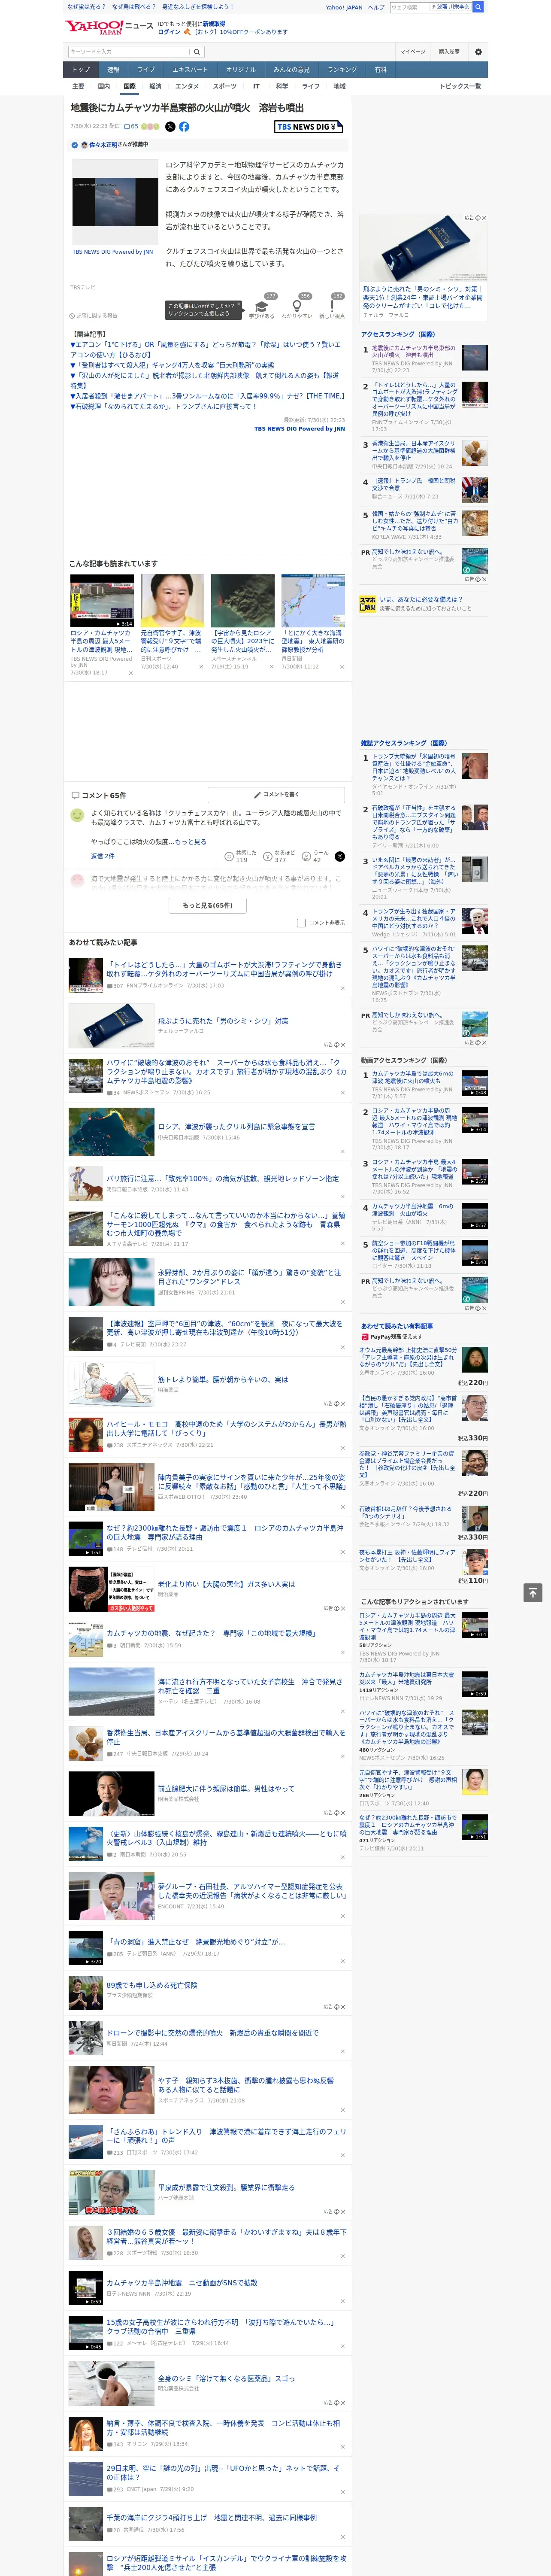Screen dimensions: 551x2576
Task: Open the スポーツ category
Action: click(225, 86)
